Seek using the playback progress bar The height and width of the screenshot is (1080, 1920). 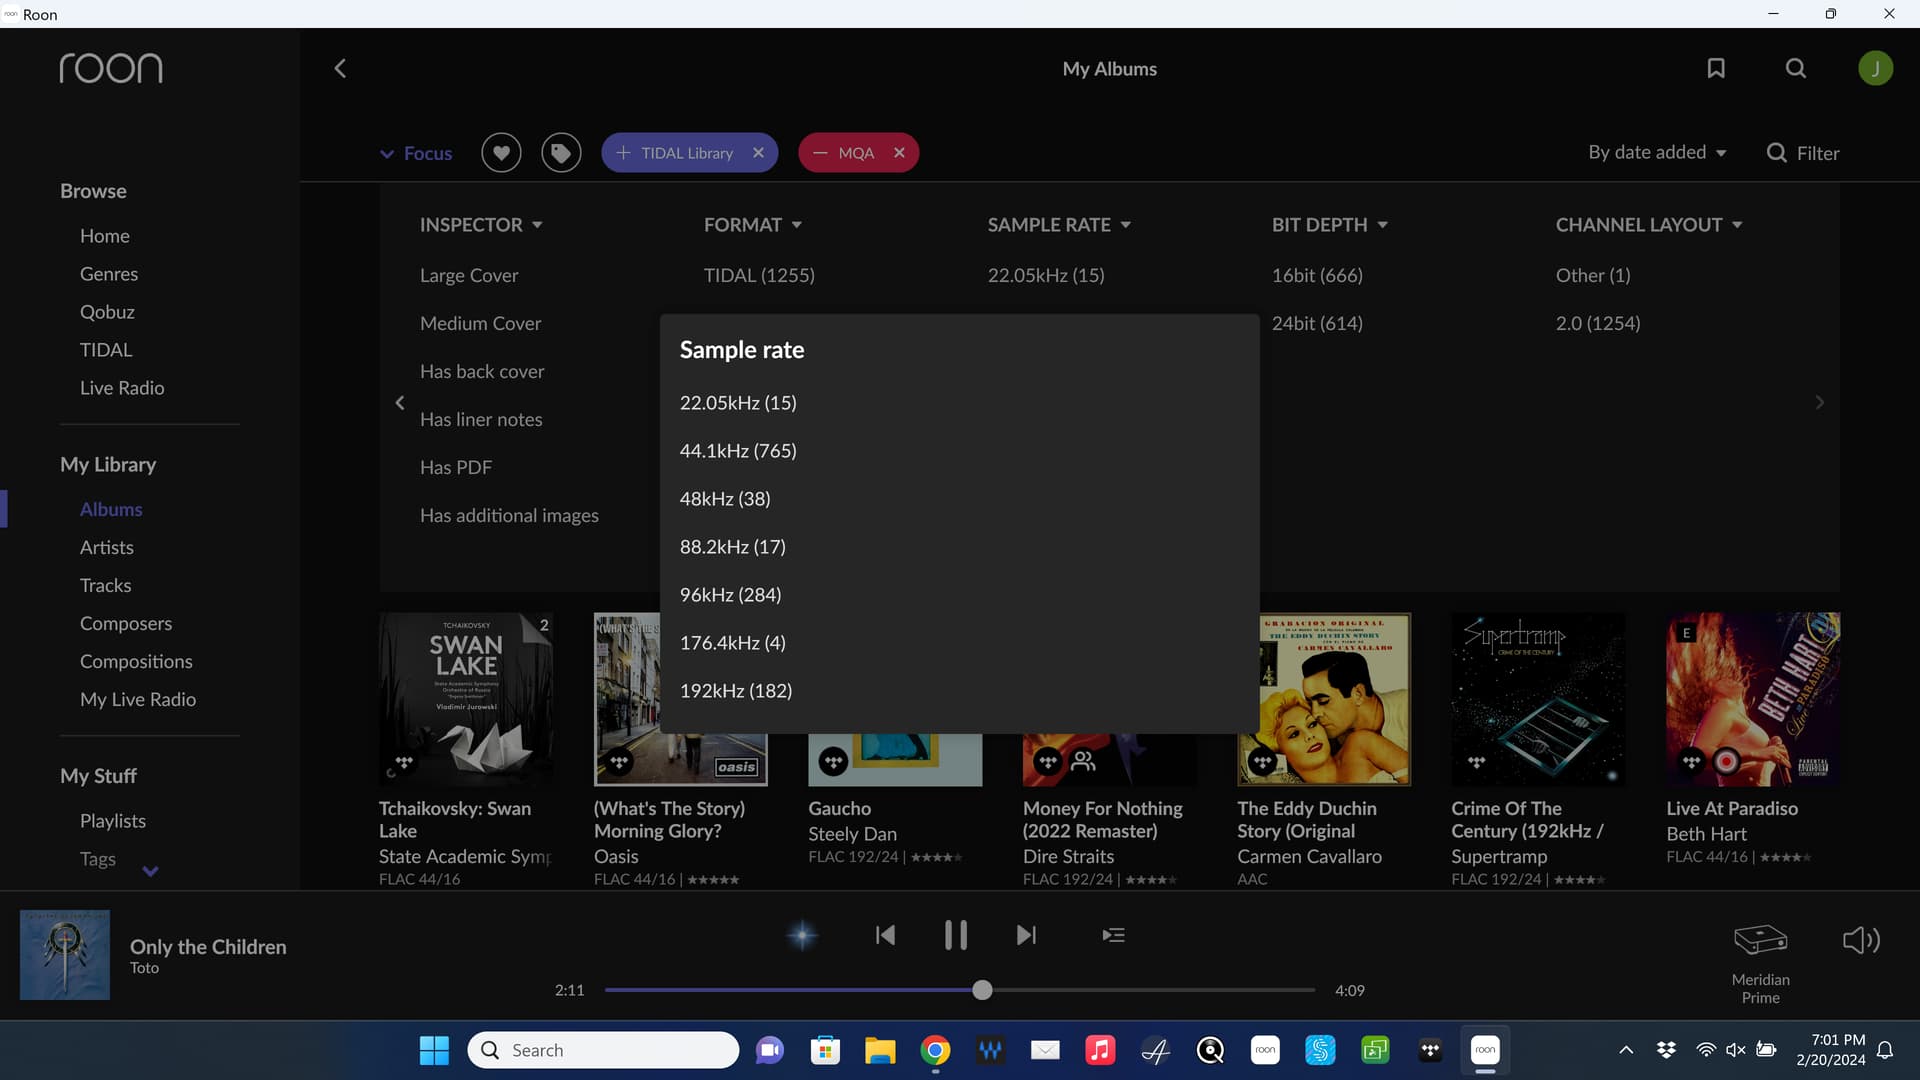point(960,990)
